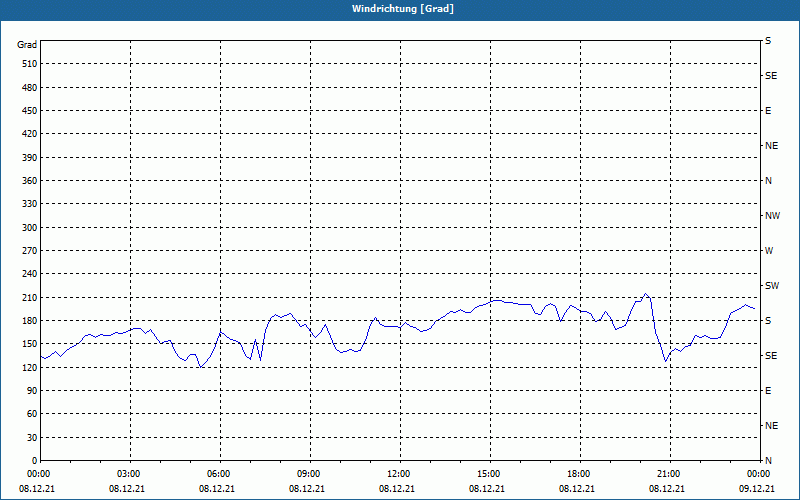This screenshot has height=500, width=800.
Task: Click the blue line's highest peak after 18:00
Action: point(645,293)
